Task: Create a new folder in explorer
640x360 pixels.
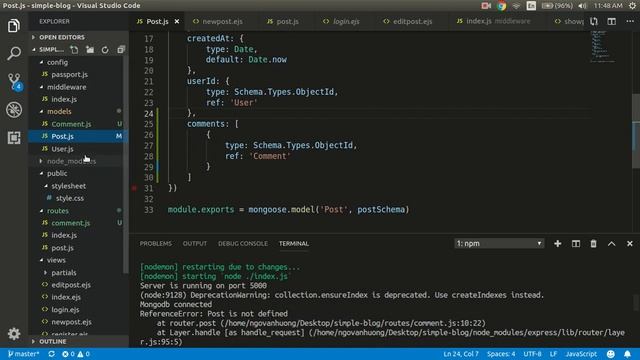Action: [x=90, y=50]
